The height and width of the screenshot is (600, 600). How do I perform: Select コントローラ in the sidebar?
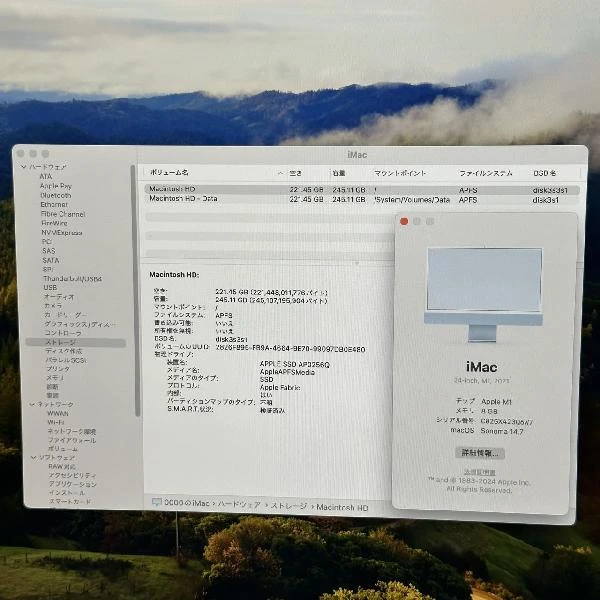click(x=63, y=333)
